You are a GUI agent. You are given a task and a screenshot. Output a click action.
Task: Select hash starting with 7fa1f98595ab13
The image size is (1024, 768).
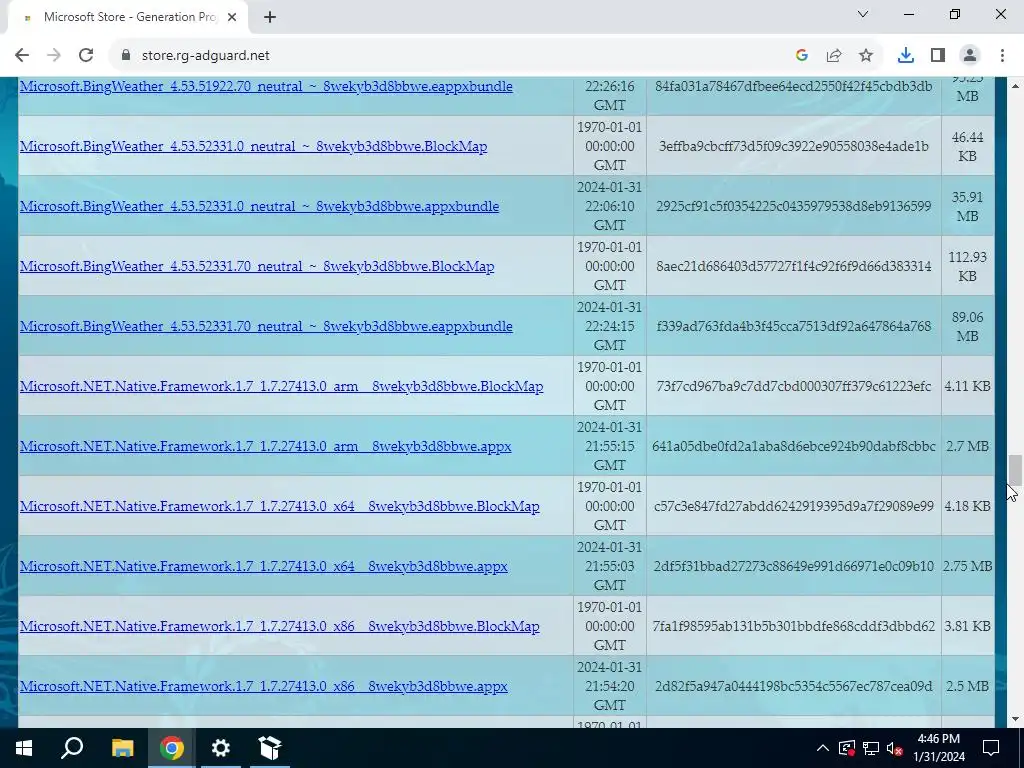point(793,627)
